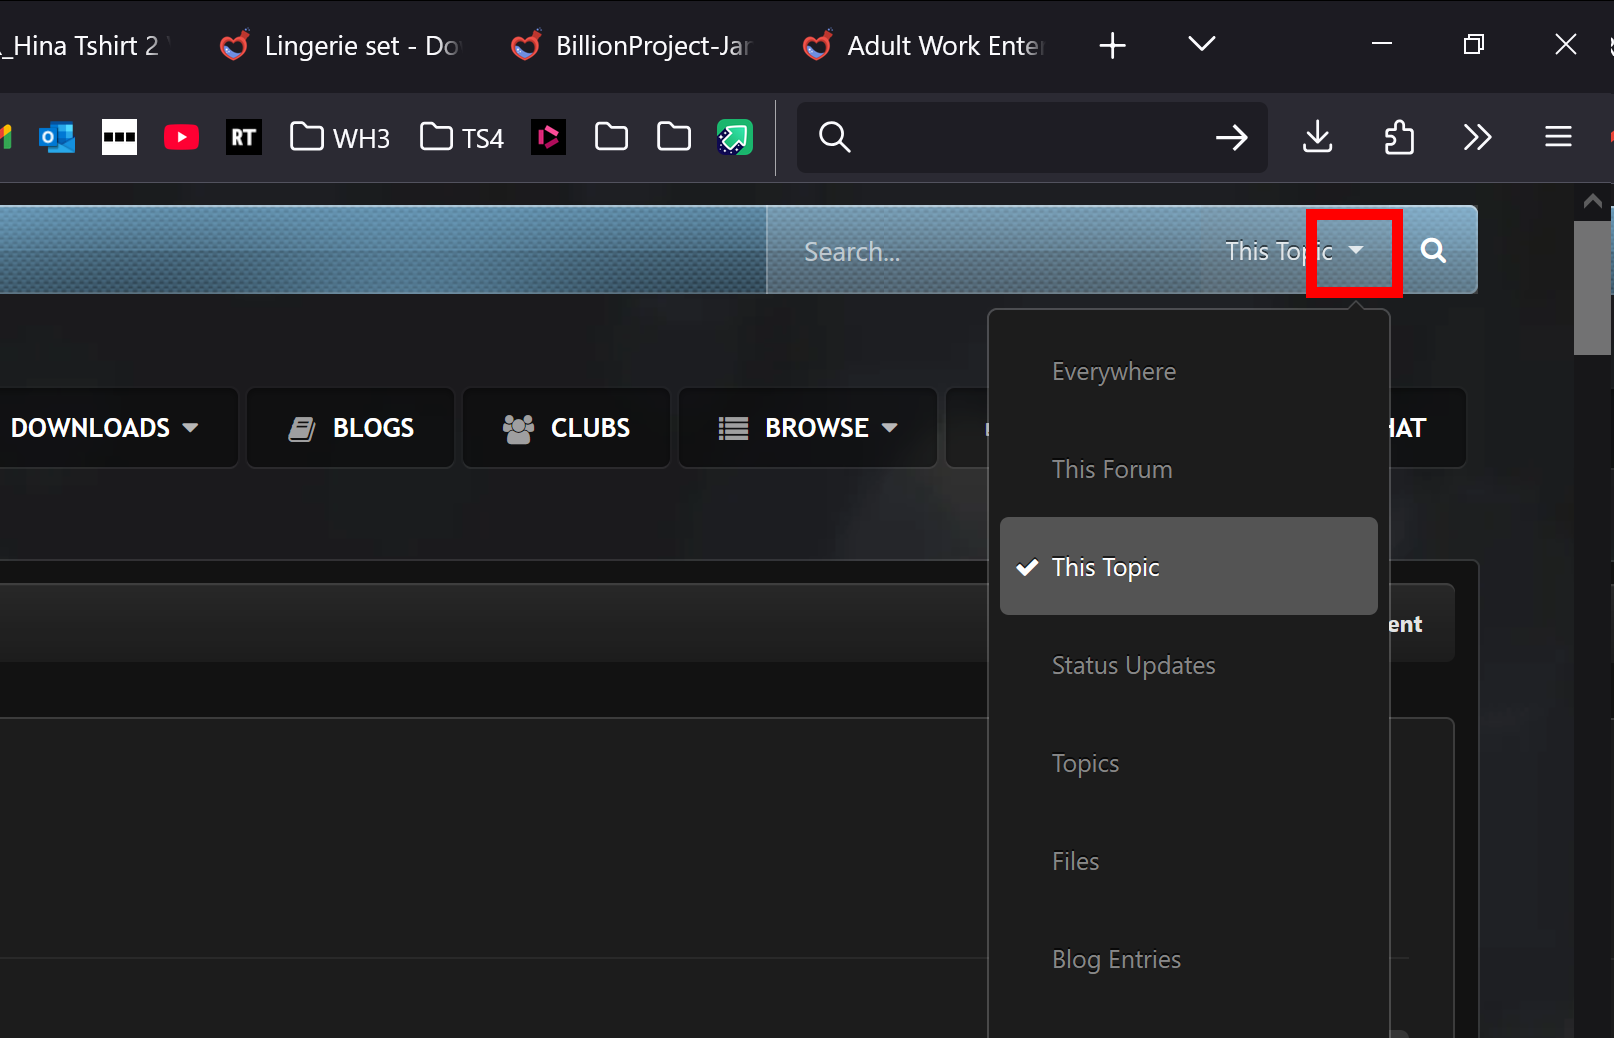Open the YouTube bookmark

point(181,137)
